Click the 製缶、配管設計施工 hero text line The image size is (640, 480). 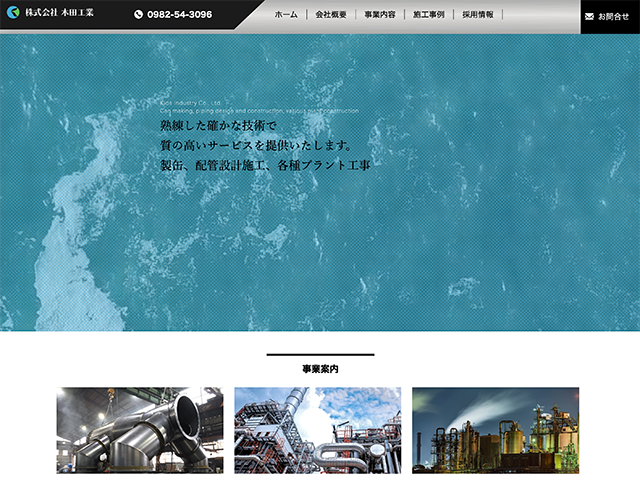[x=265, y=166]
